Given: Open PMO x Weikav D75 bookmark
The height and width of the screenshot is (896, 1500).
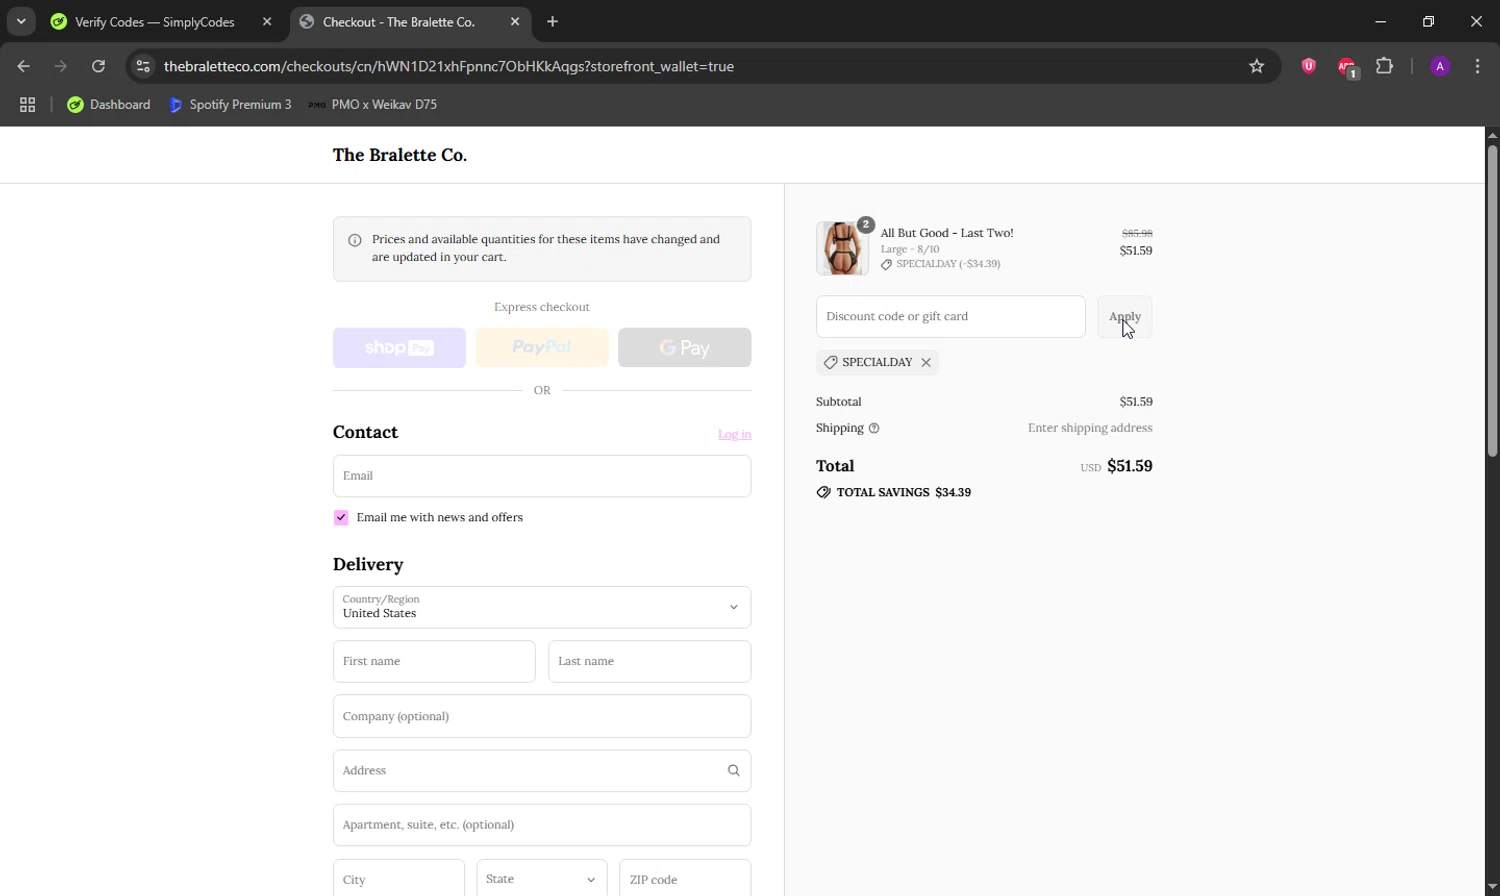Looking at the screenshot, I should click(373, 104).
